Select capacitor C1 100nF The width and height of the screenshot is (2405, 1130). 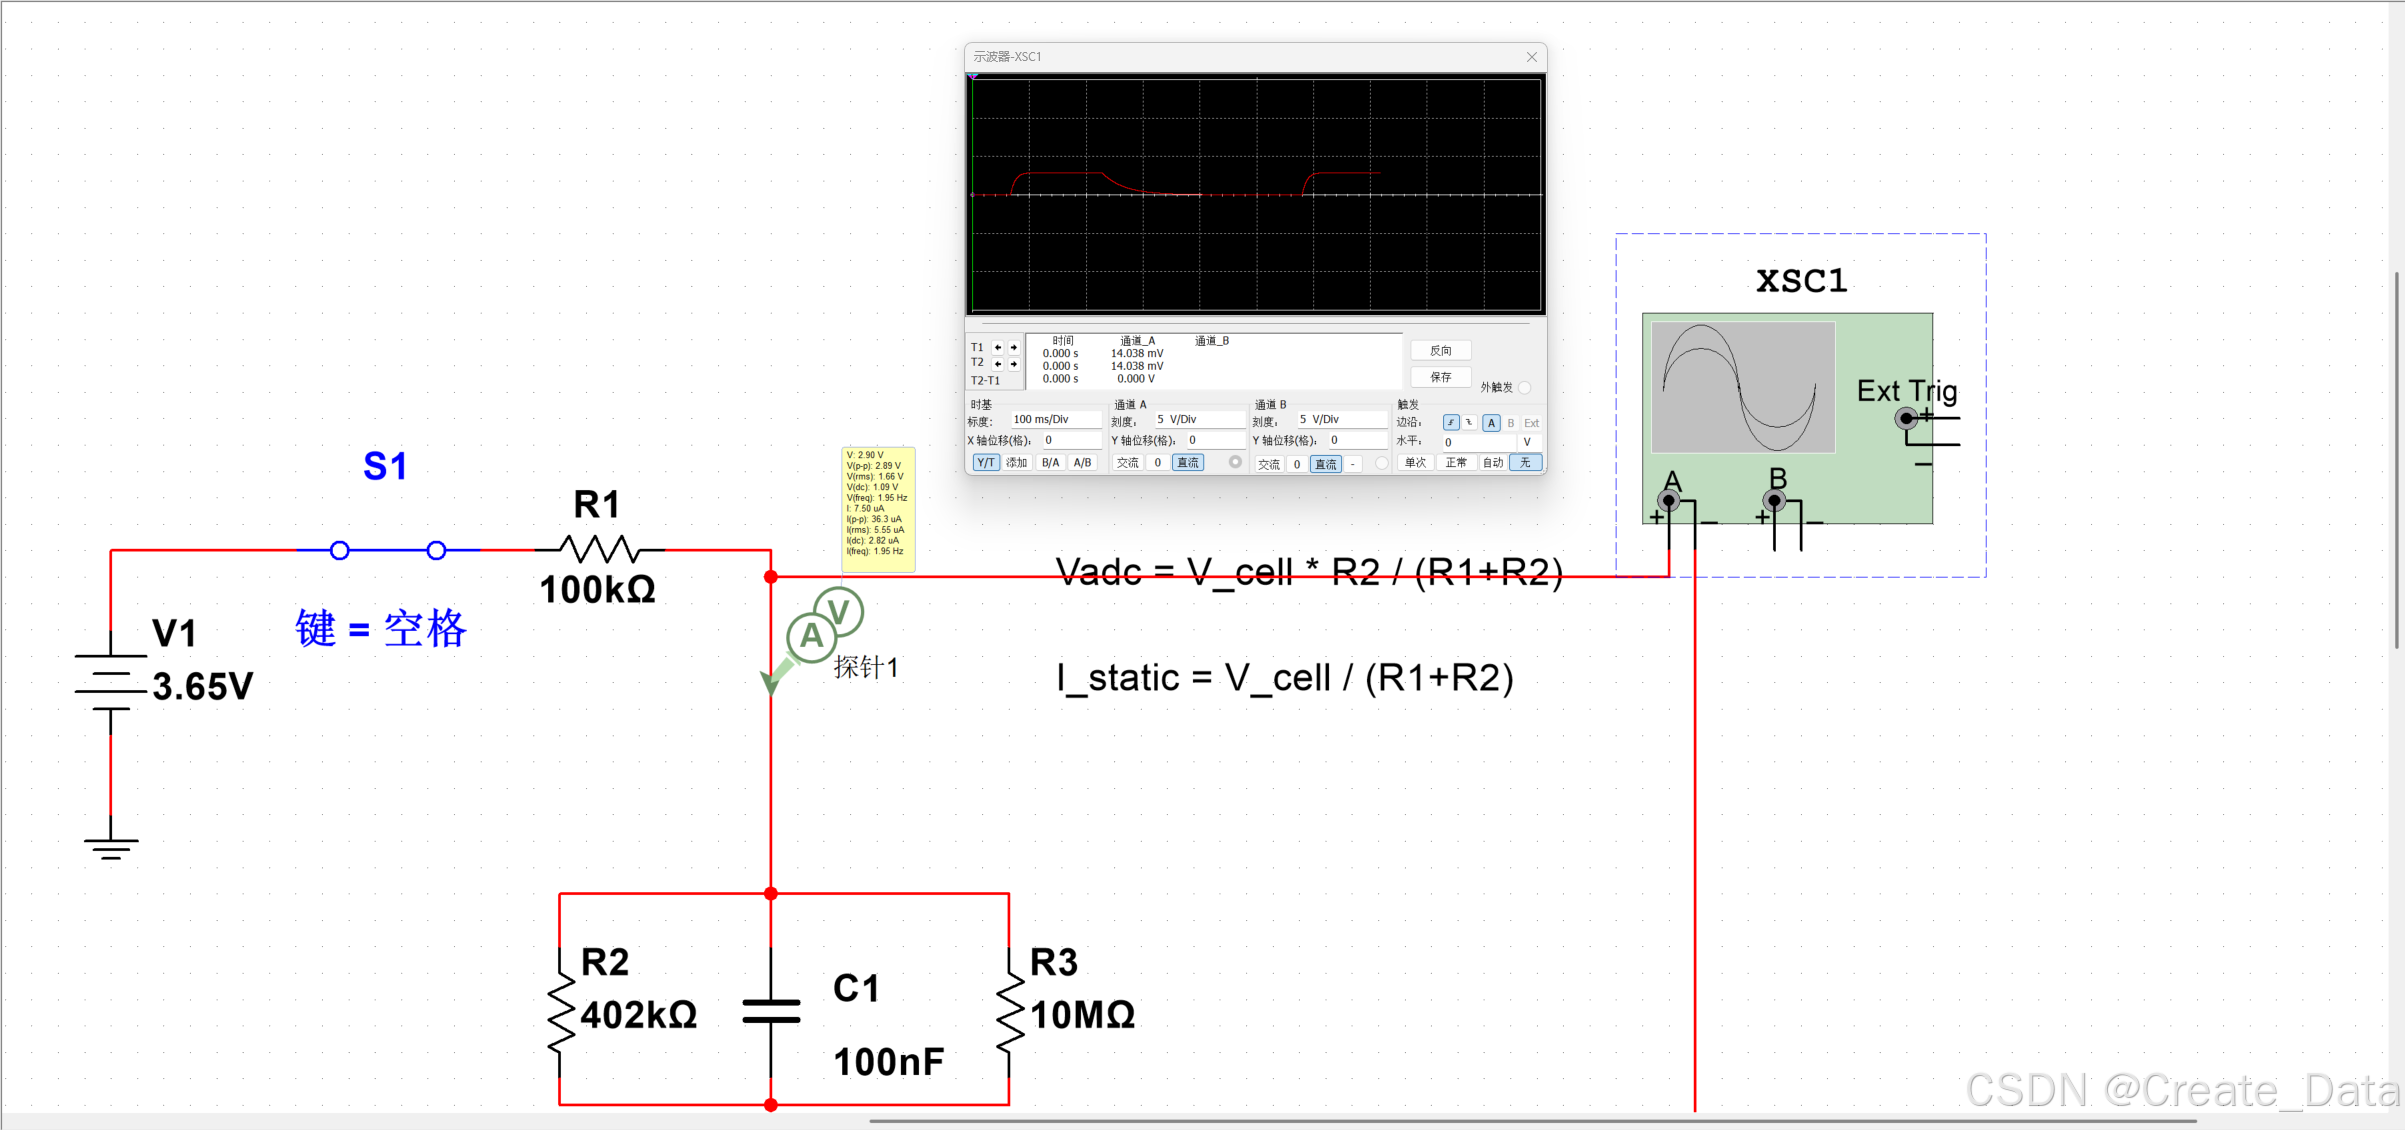pyautogui.click(x=771, y=1012)
